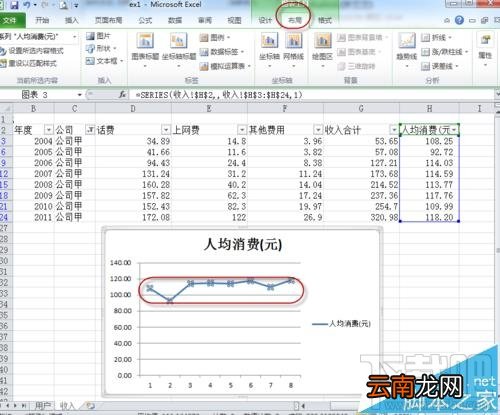The height and width of the screenshot is (415, 500).
Task: Open the 年度 column filter dropdown
Action: (49, 129)
